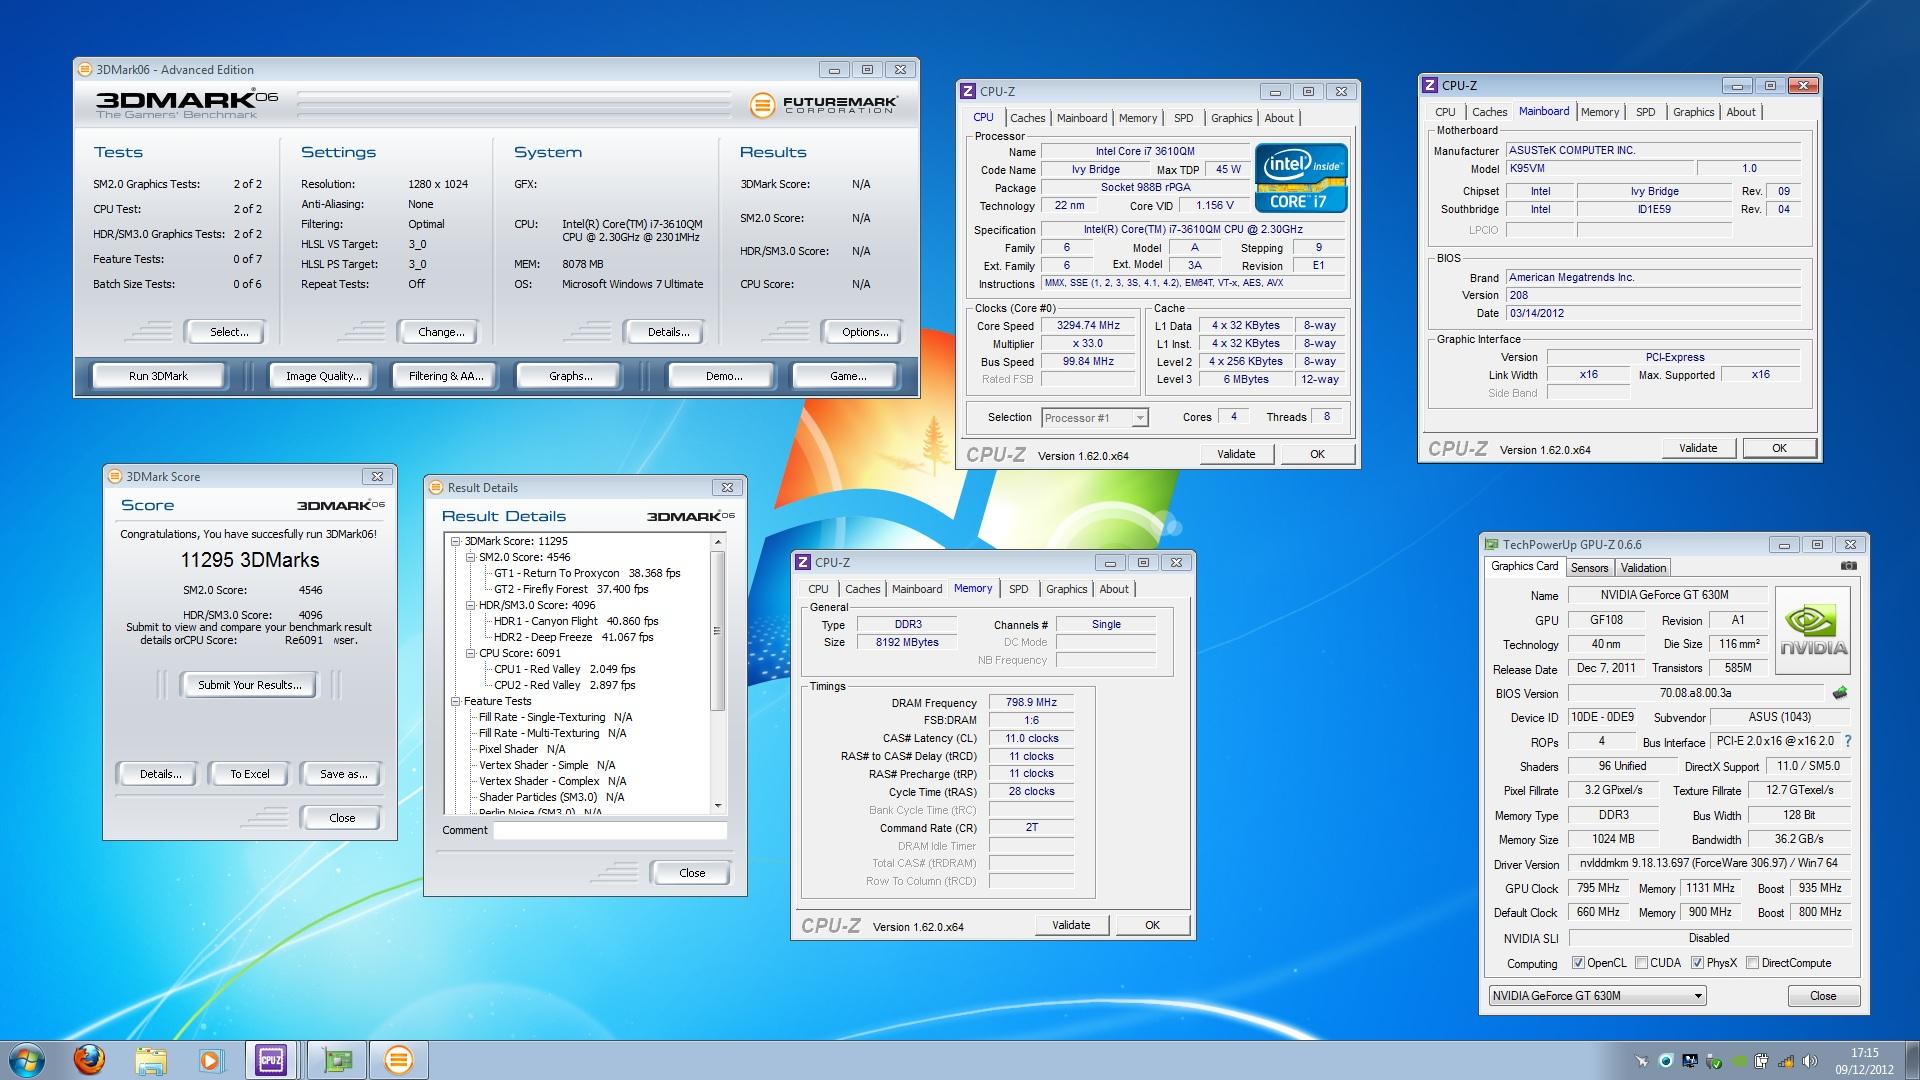Click the power plug battery tray icon

point(1761,1060)
